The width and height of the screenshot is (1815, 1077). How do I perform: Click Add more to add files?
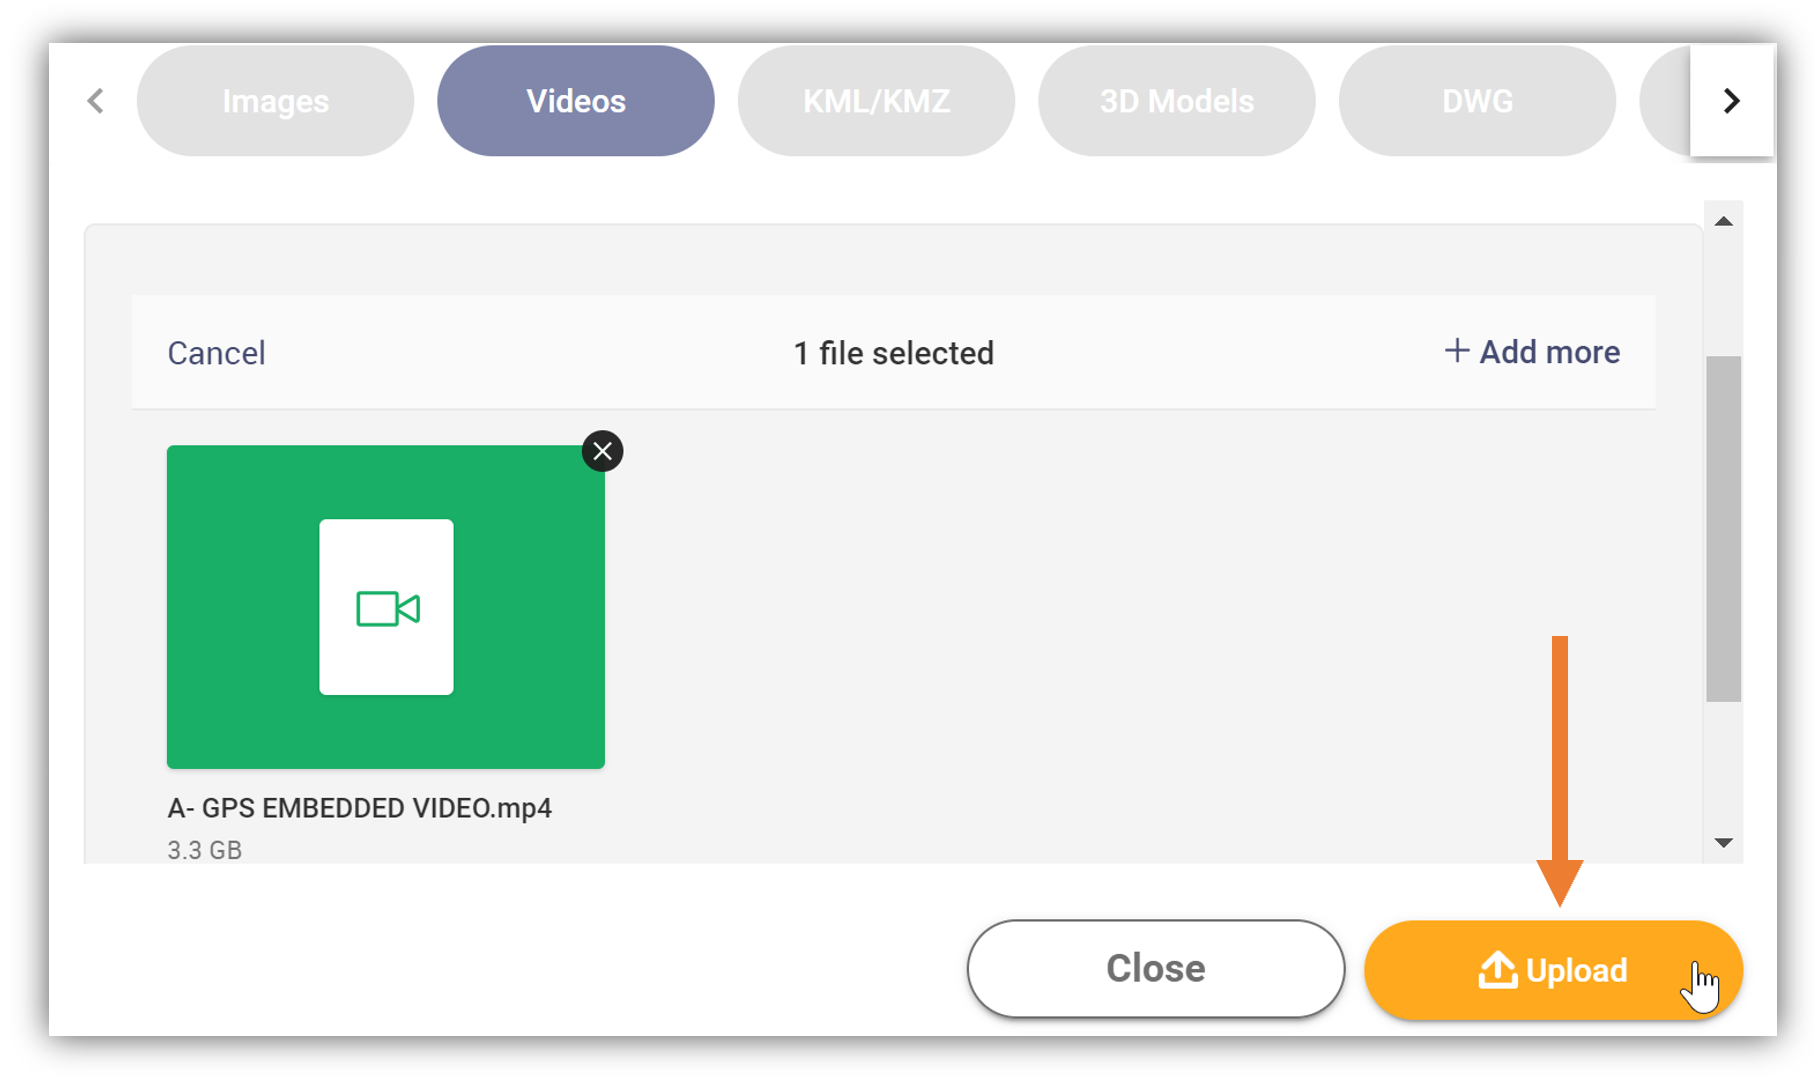tap(1532, 352)
